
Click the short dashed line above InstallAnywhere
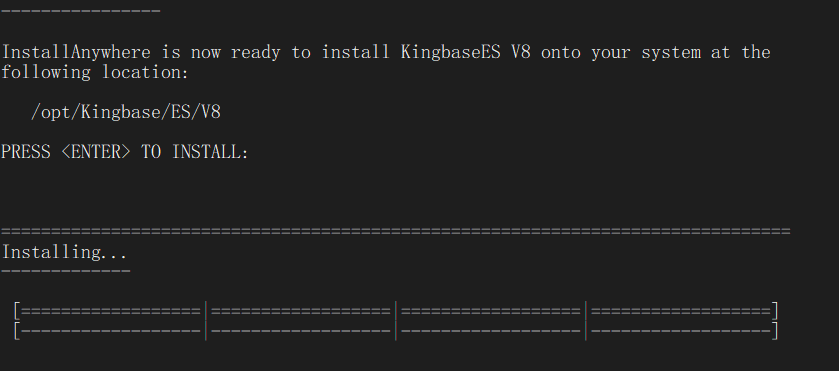coord(80,11)
